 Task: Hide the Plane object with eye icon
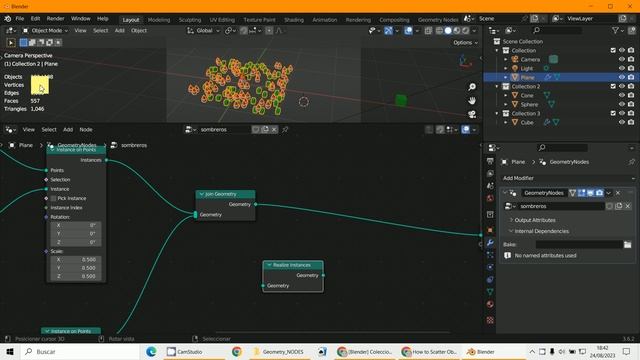[622, 77]
